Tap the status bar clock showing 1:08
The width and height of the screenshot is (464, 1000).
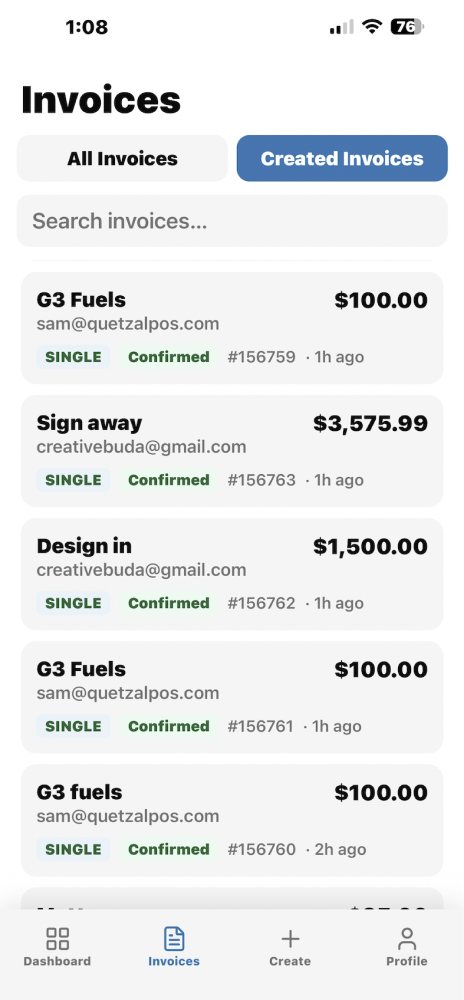coord(87,27)
